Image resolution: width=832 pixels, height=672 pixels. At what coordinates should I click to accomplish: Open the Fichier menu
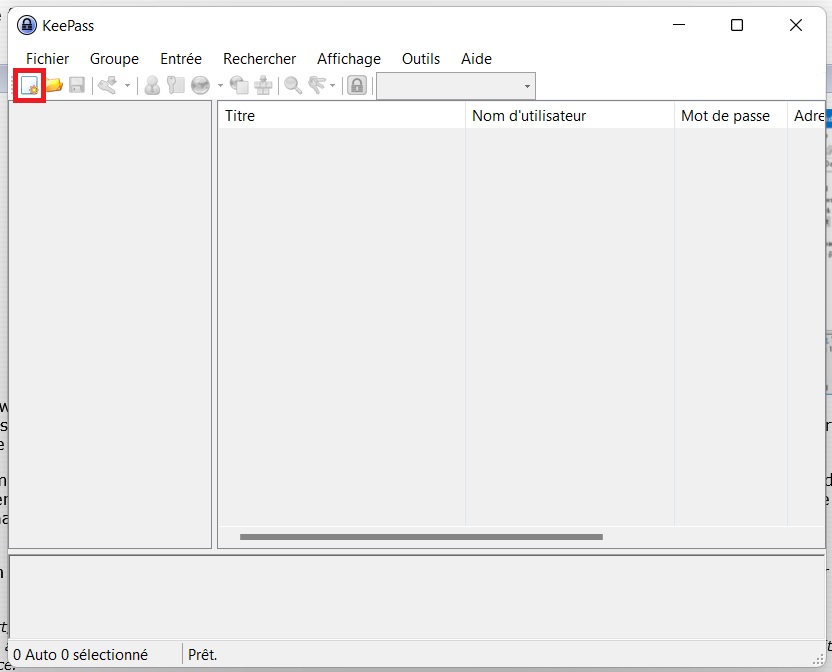click(48, 59)
